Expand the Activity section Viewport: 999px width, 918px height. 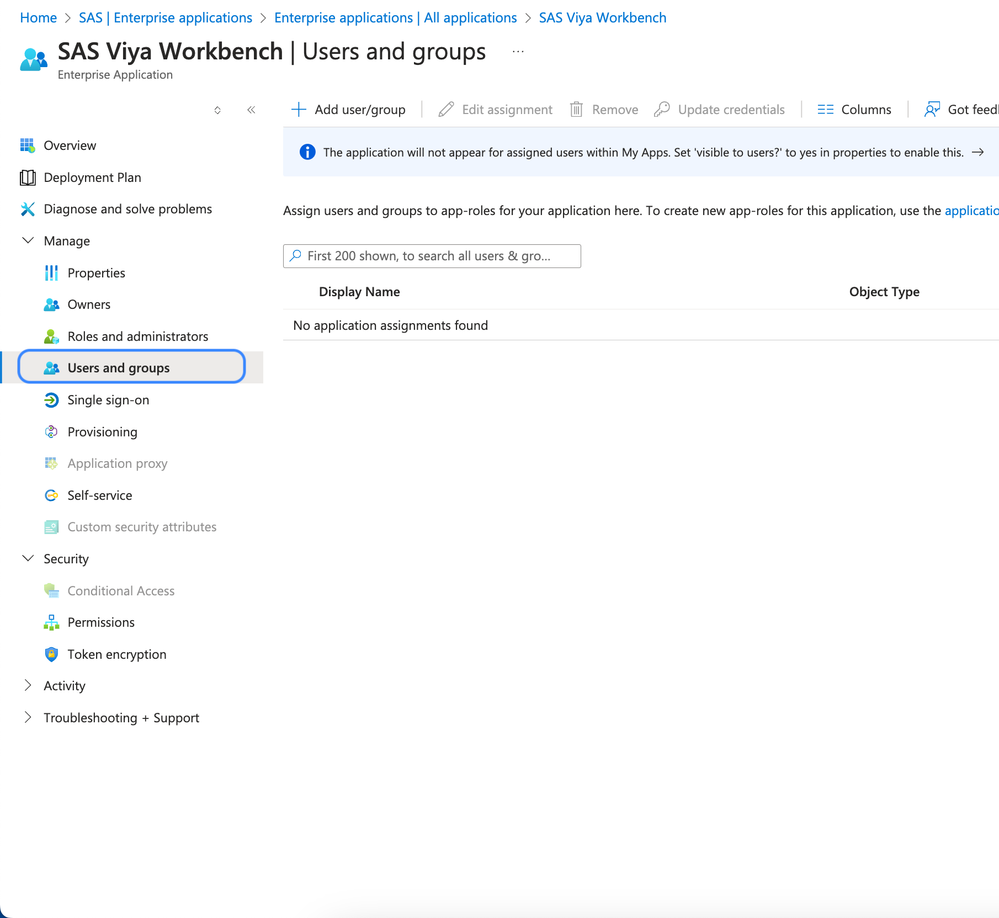coord(28,686)
